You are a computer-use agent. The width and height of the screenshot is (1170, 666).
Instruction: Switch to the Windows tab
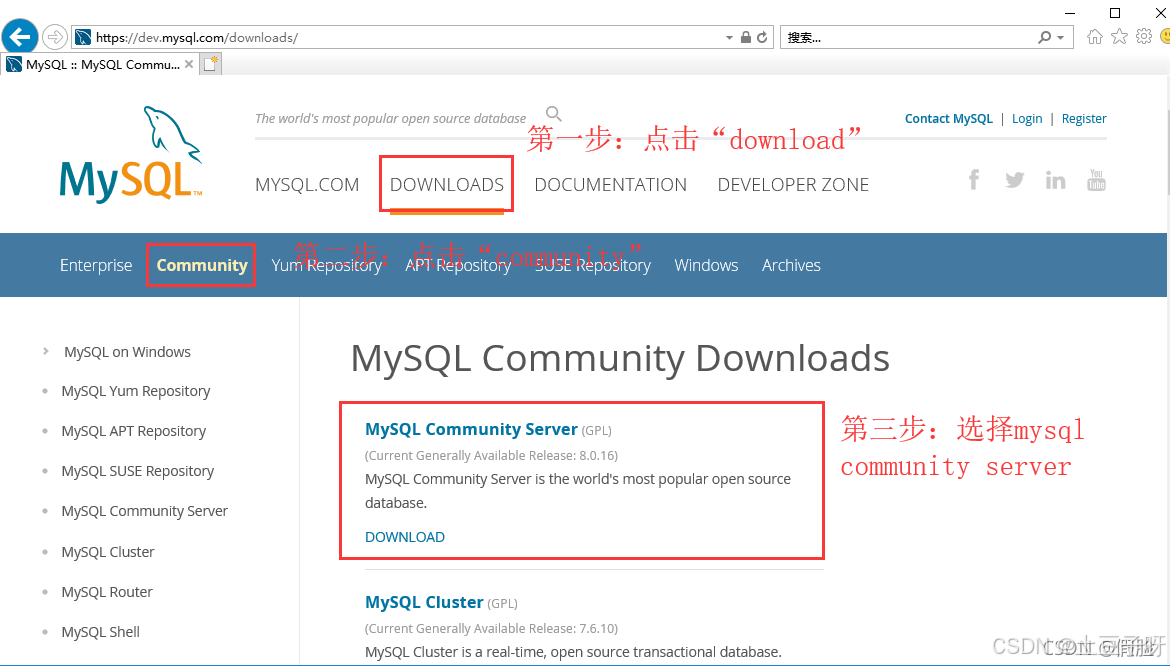click(706, 265)
